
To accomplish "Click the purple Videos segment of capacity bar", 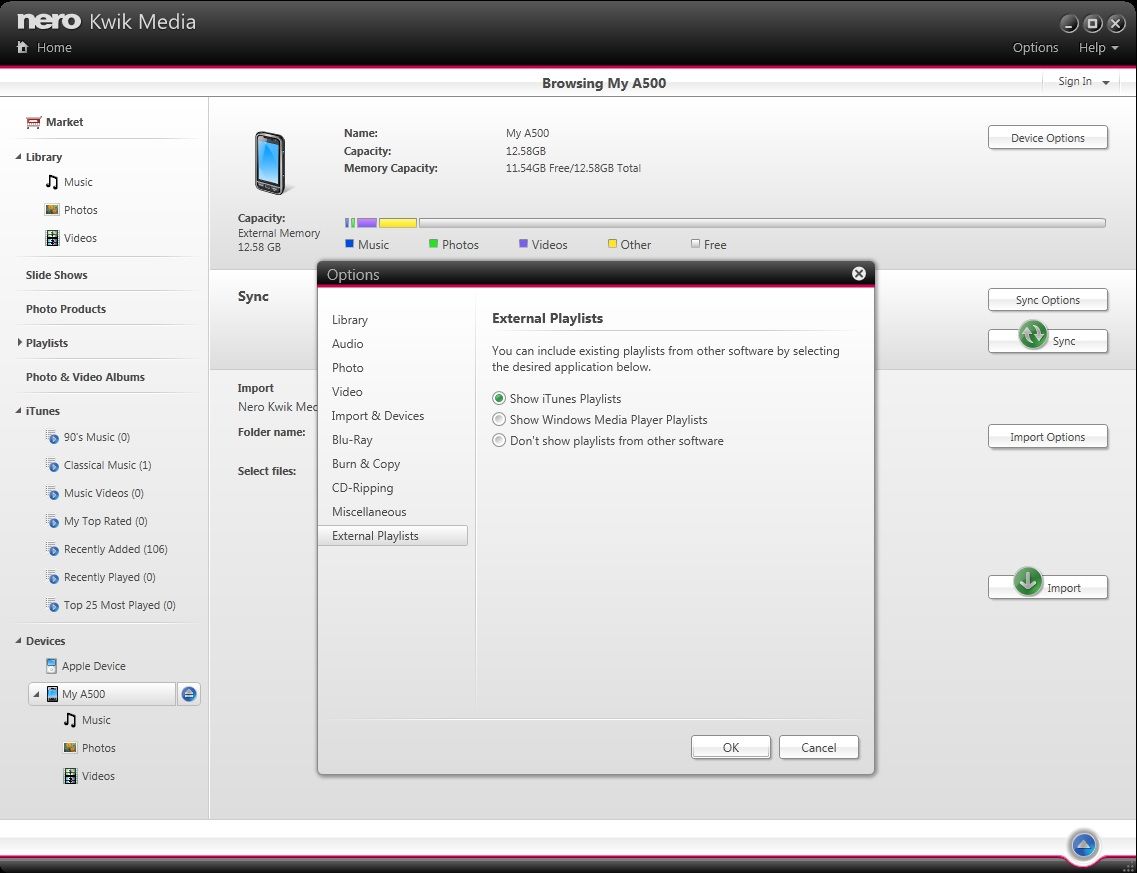I will click(x=366, y=223).
